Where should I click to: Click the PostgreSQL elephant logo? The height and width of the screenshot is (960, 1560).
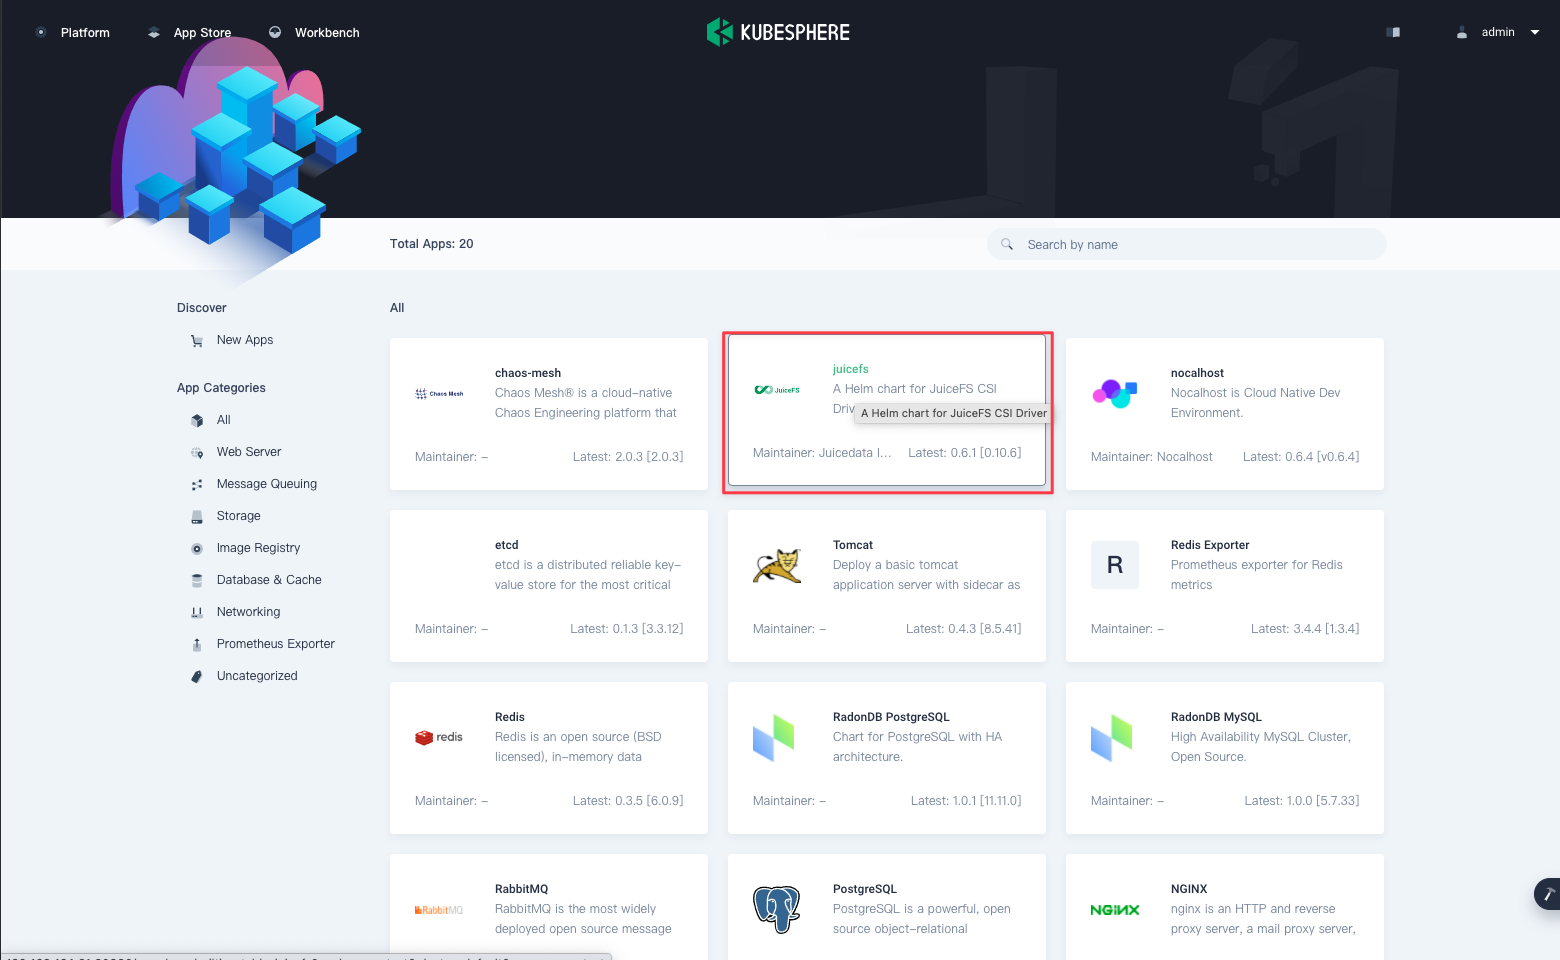click(x=777, y=909)
